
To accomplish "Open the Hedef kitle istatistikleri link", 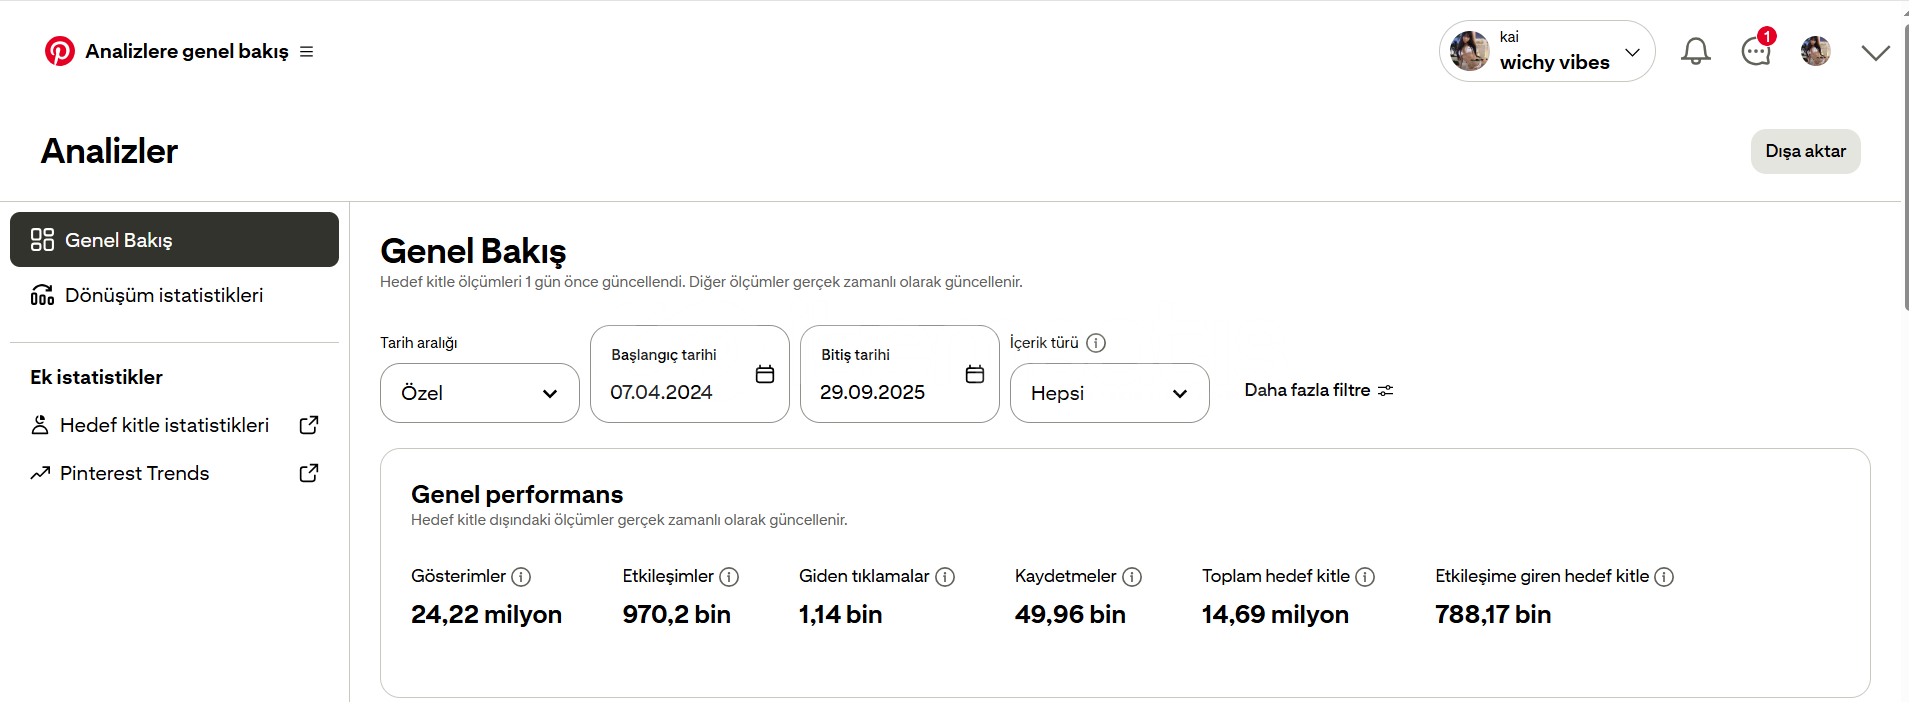I will point(165,425).
